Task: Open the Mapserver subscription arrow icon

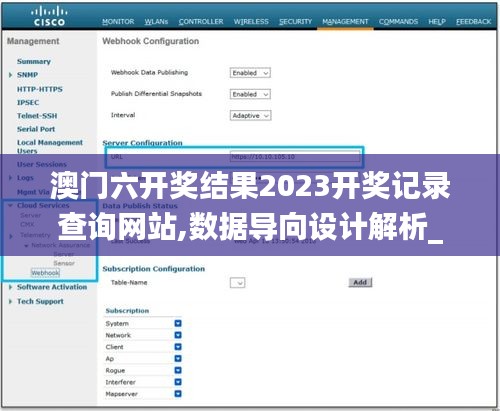Action: pos(178,394)
